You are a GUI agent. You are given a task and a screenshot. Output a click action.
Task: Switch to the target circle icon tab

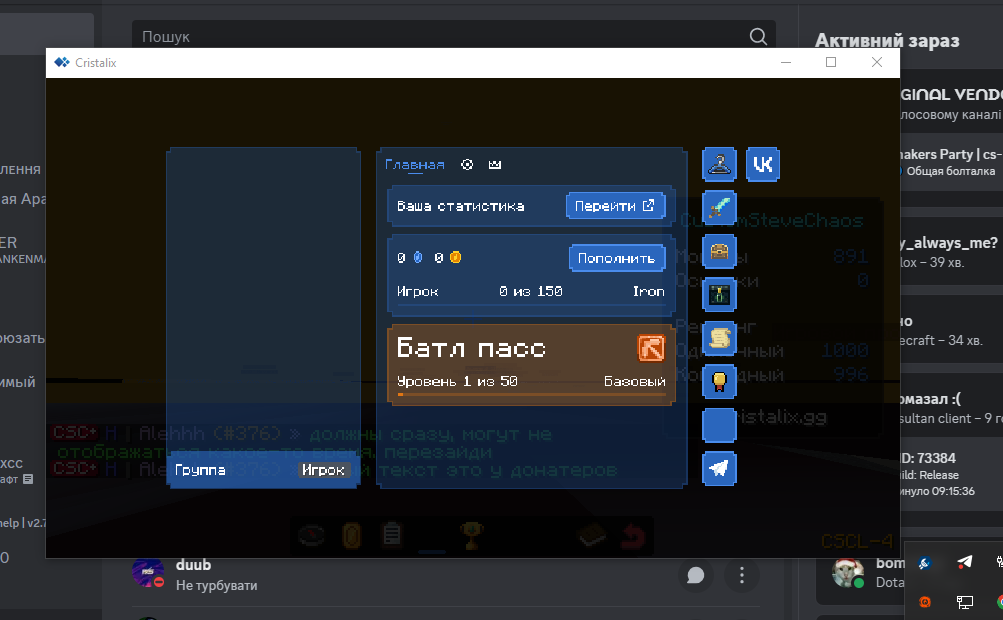click(467, 164)
